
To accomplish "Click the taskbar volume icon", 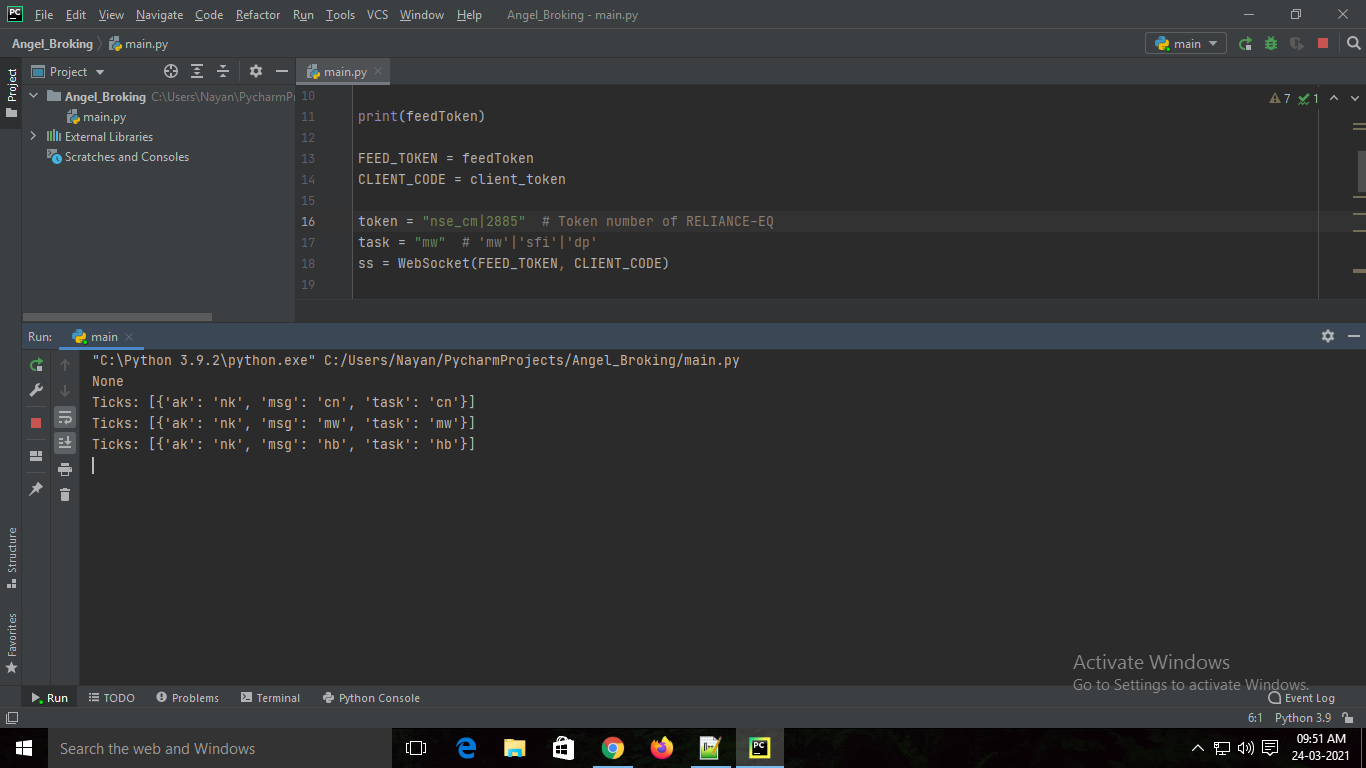I will (x=1246, y=748).
